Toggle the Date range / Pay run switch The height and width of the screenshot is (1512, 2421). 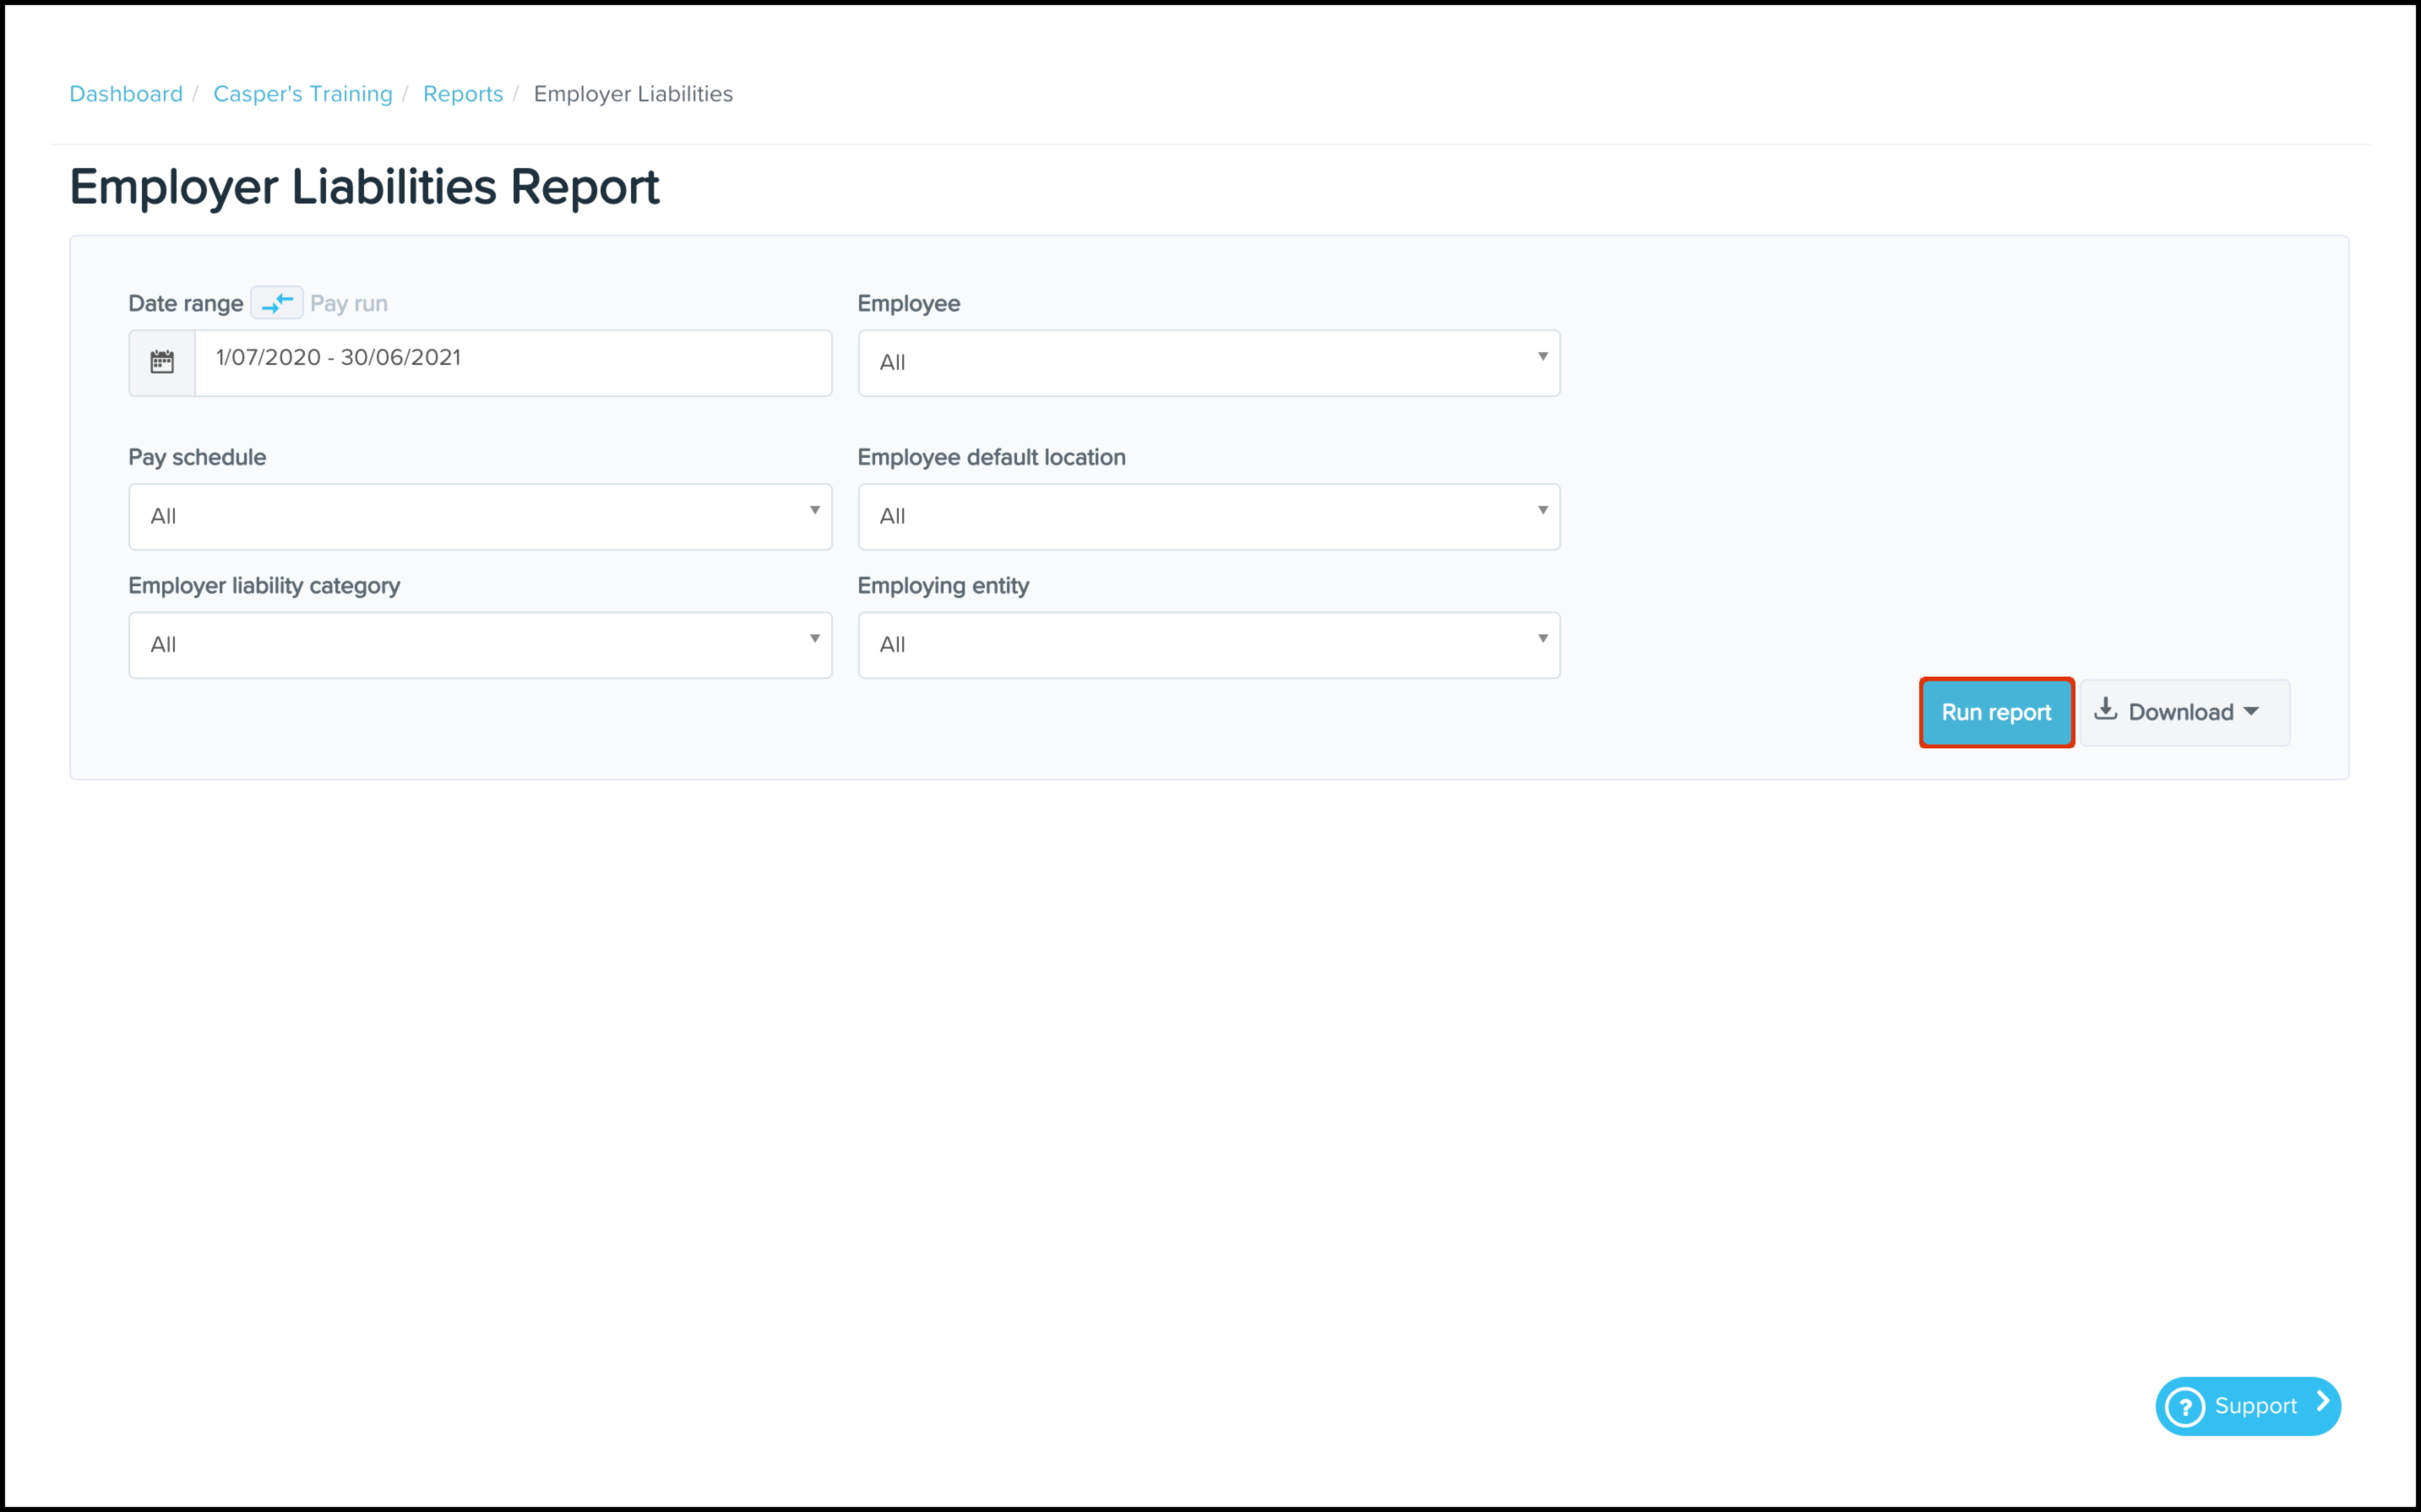[x=277, y=303]
